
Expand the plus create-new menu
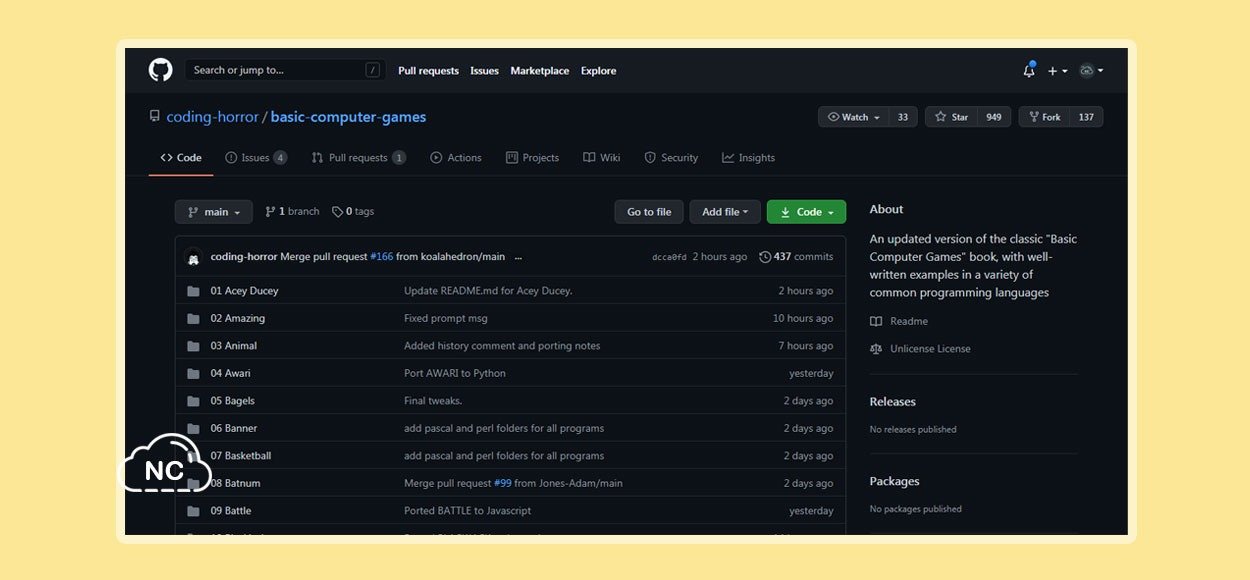click(1057, 71)
